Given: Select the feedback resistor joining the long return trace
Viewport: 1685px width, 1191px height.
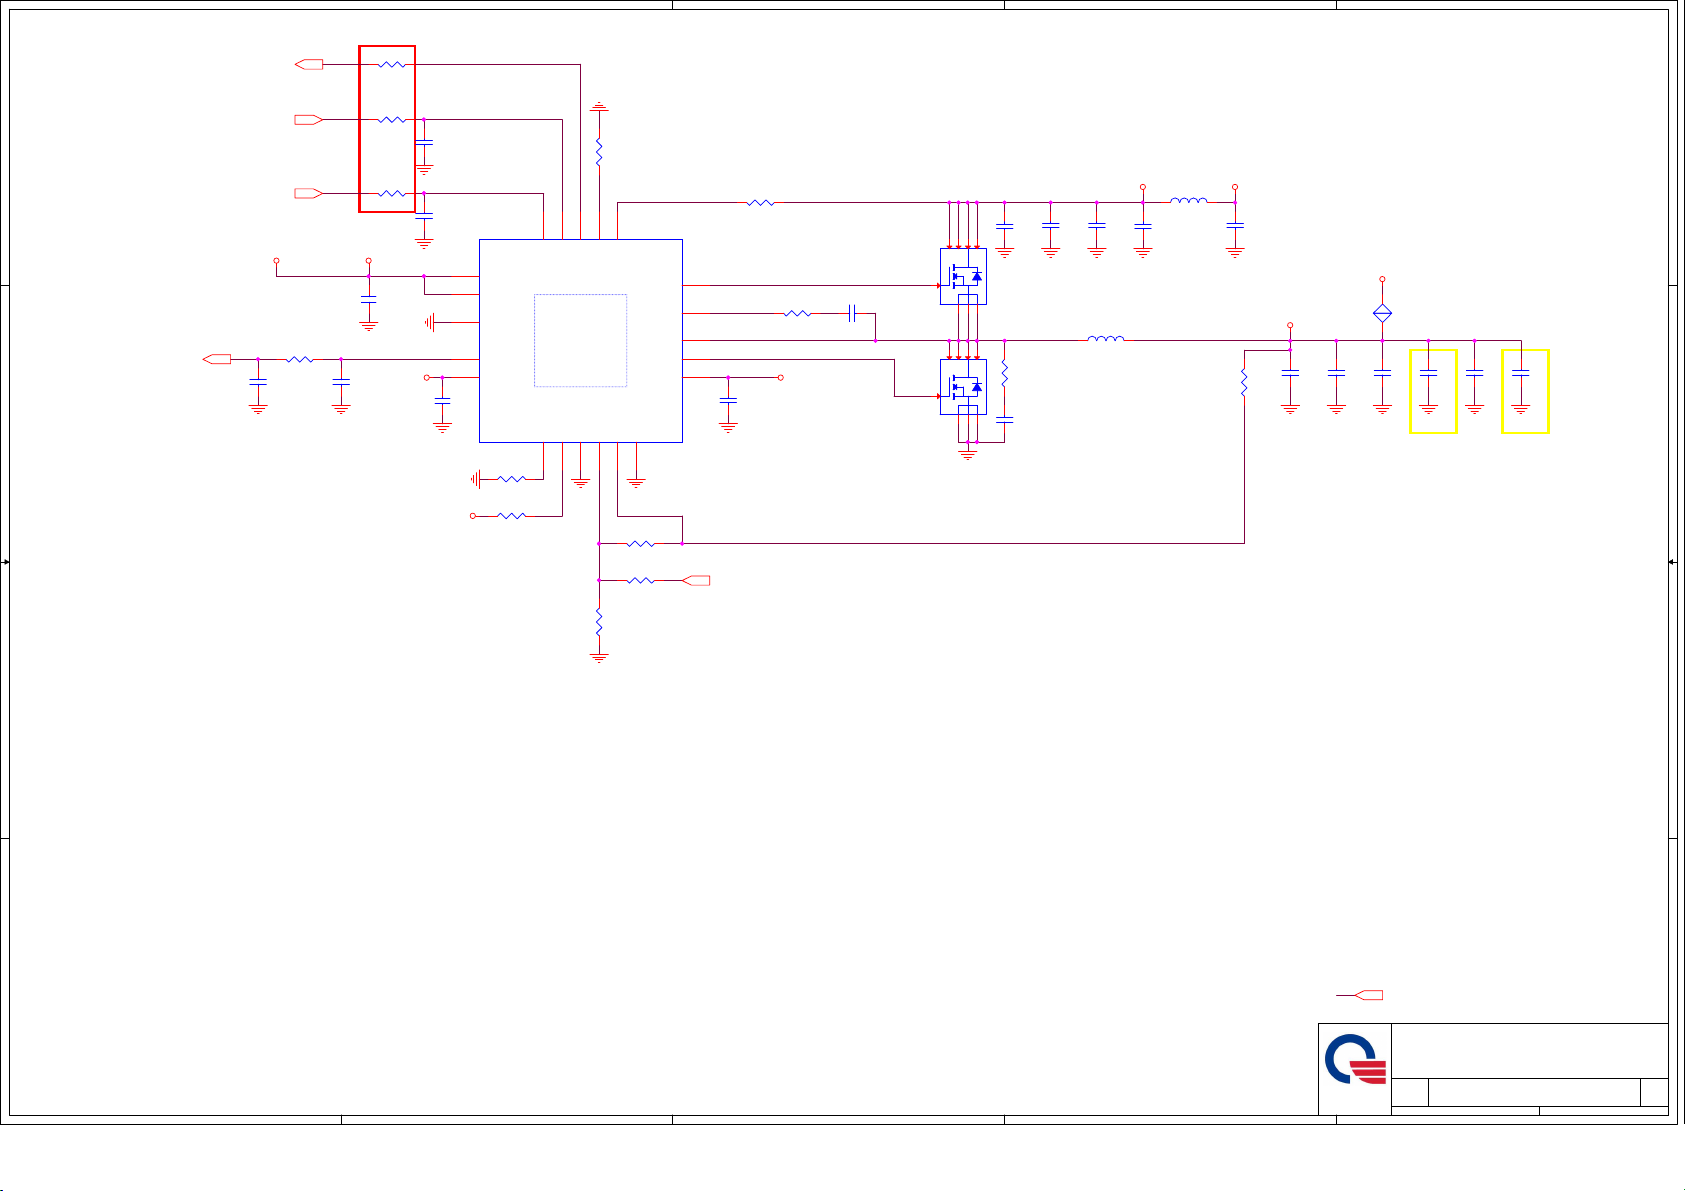Looking at the screenshot, I should pos(640,544).
